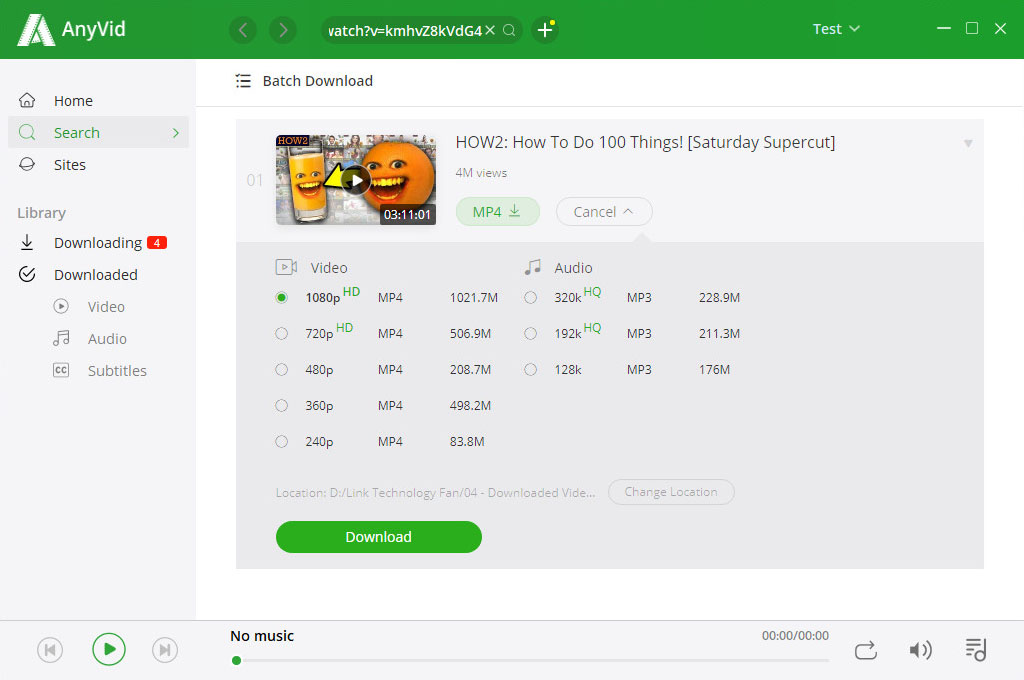Image resolution: width=1024 pixels, height=680 pixels.
Task: Toggle repeat mode icon
Action: [866, 650]
